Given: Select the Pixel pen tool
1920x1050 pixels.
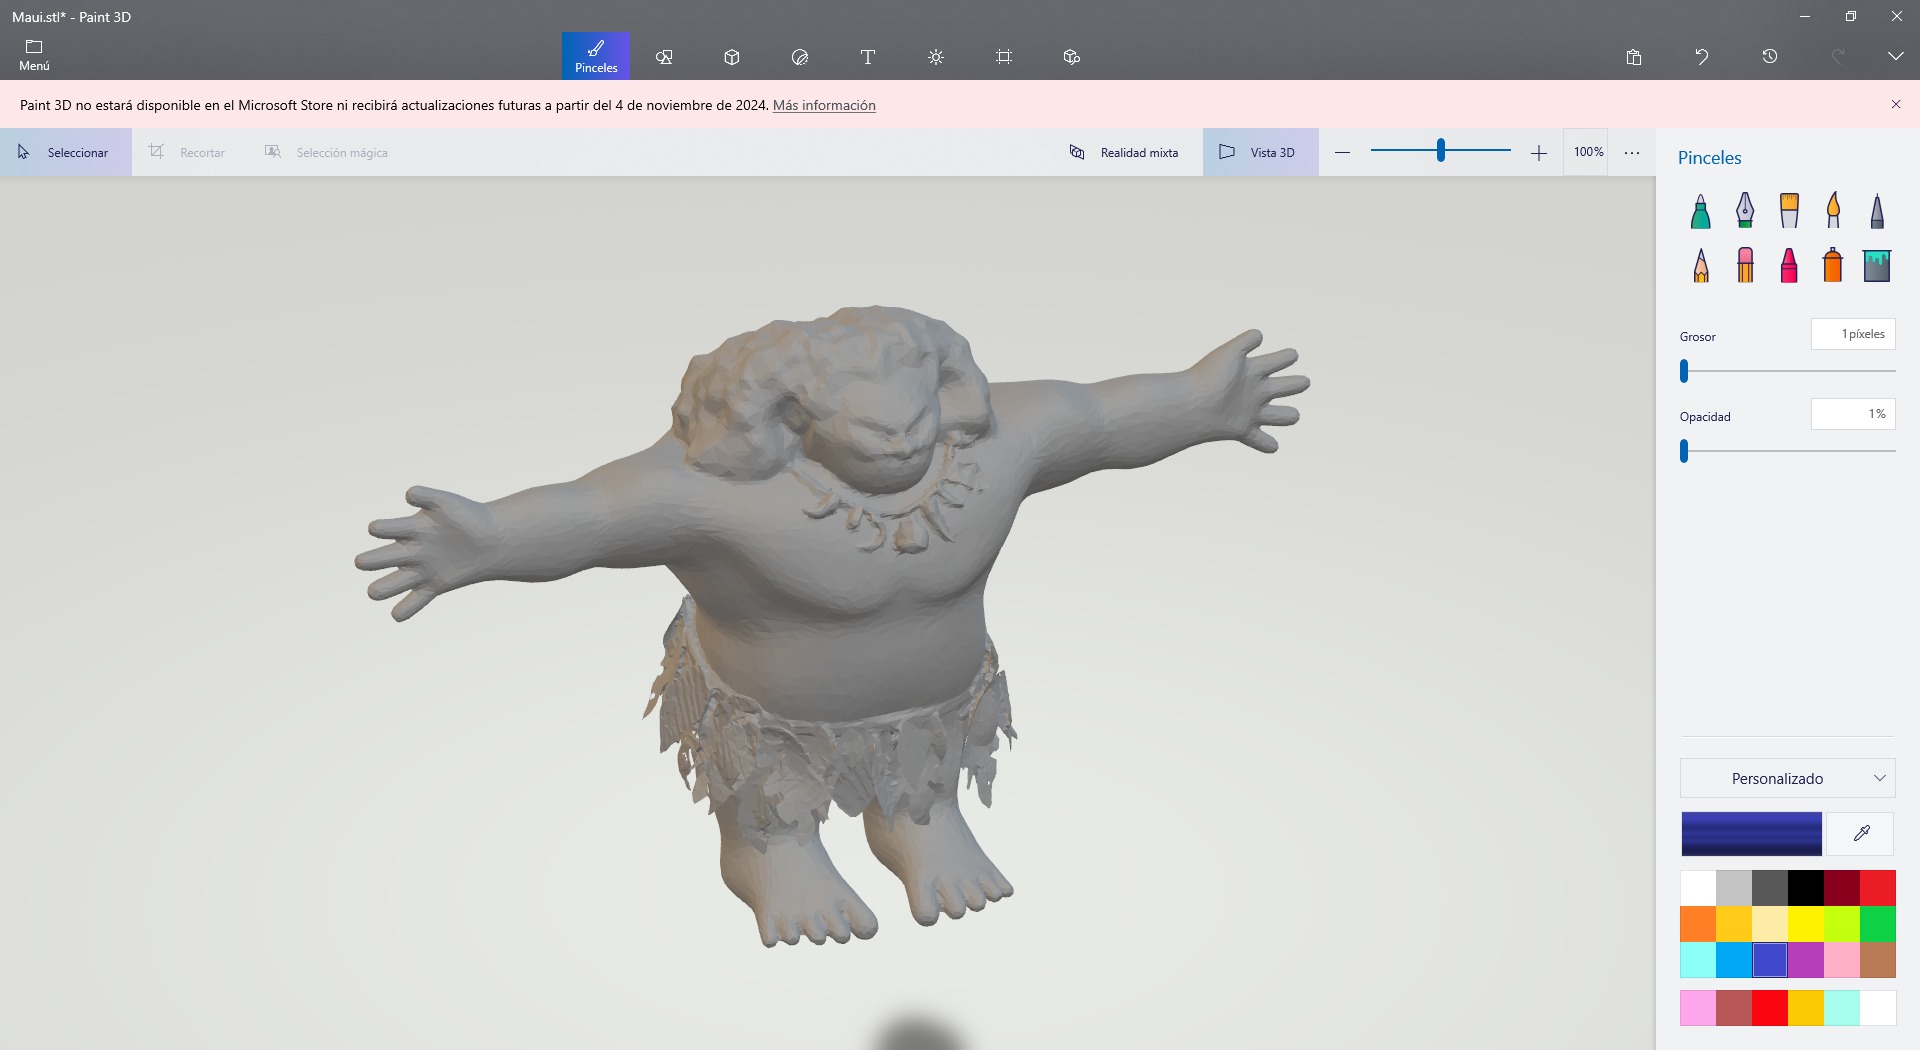Looking at the screenshot, I should point(1877,211).
